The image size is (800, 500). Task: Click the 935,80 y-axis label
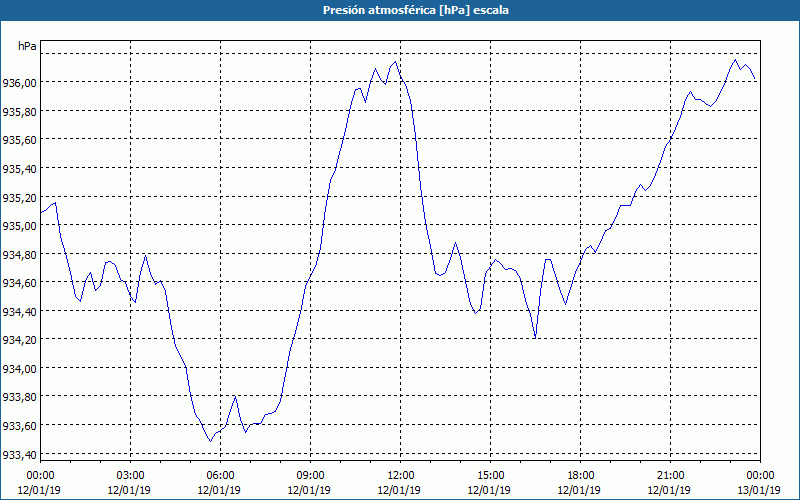[x=19, y=111]
